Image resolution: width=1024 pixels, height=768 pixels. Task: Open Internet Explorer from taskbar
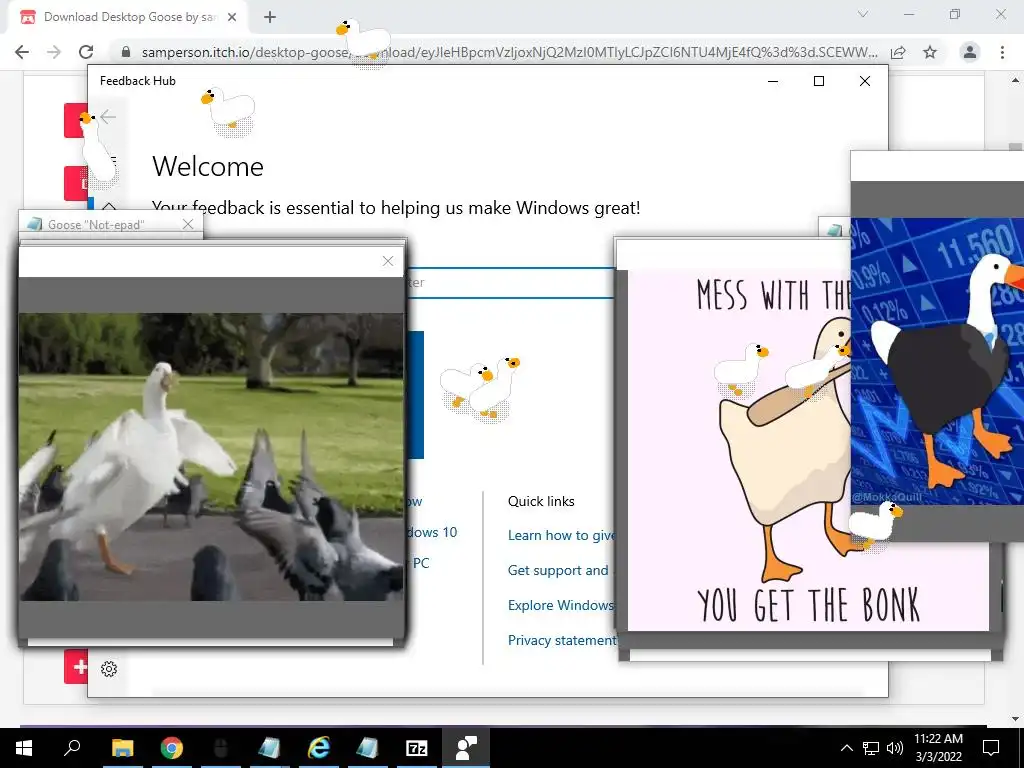pos(319,747)
